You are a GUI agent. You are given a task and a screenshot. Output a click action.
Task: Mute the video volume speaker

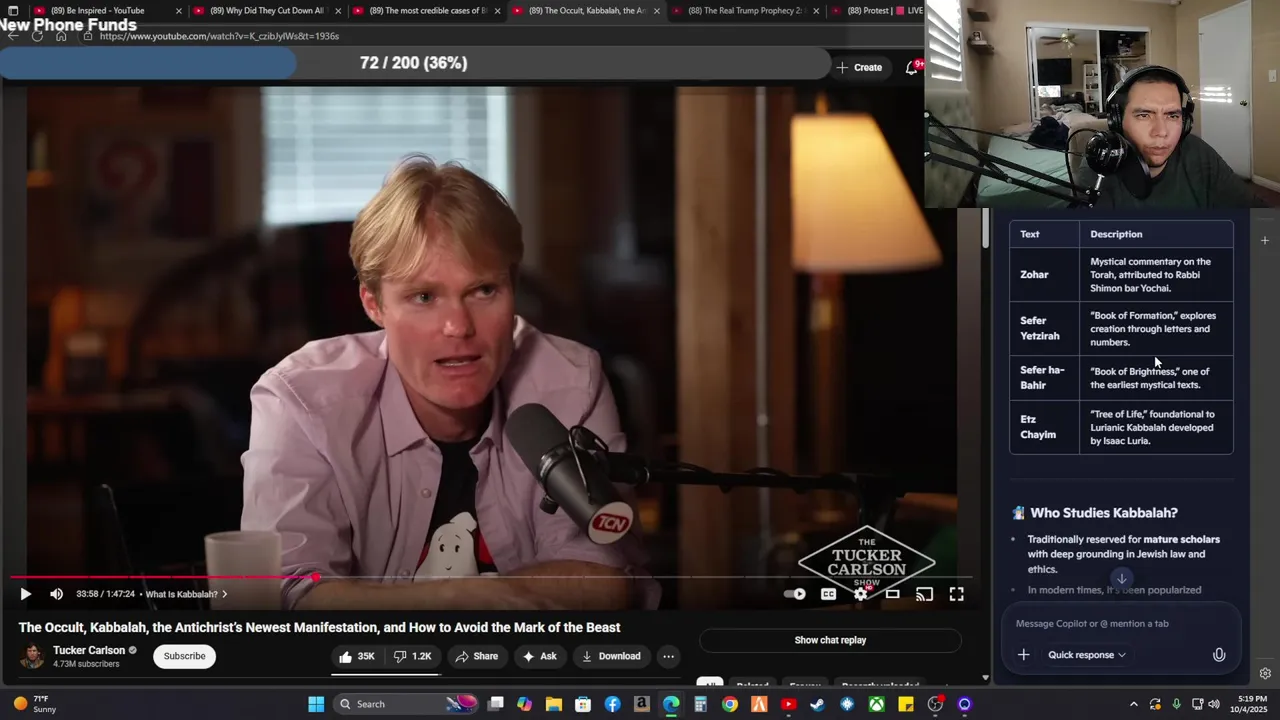tap(56, 594)
